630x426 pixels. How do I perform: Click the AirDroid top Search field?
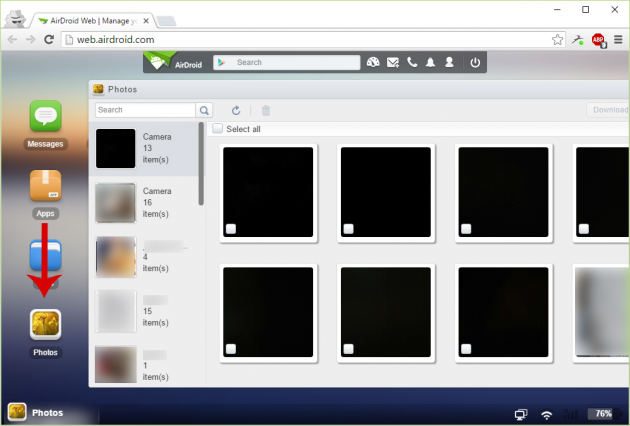286,62
